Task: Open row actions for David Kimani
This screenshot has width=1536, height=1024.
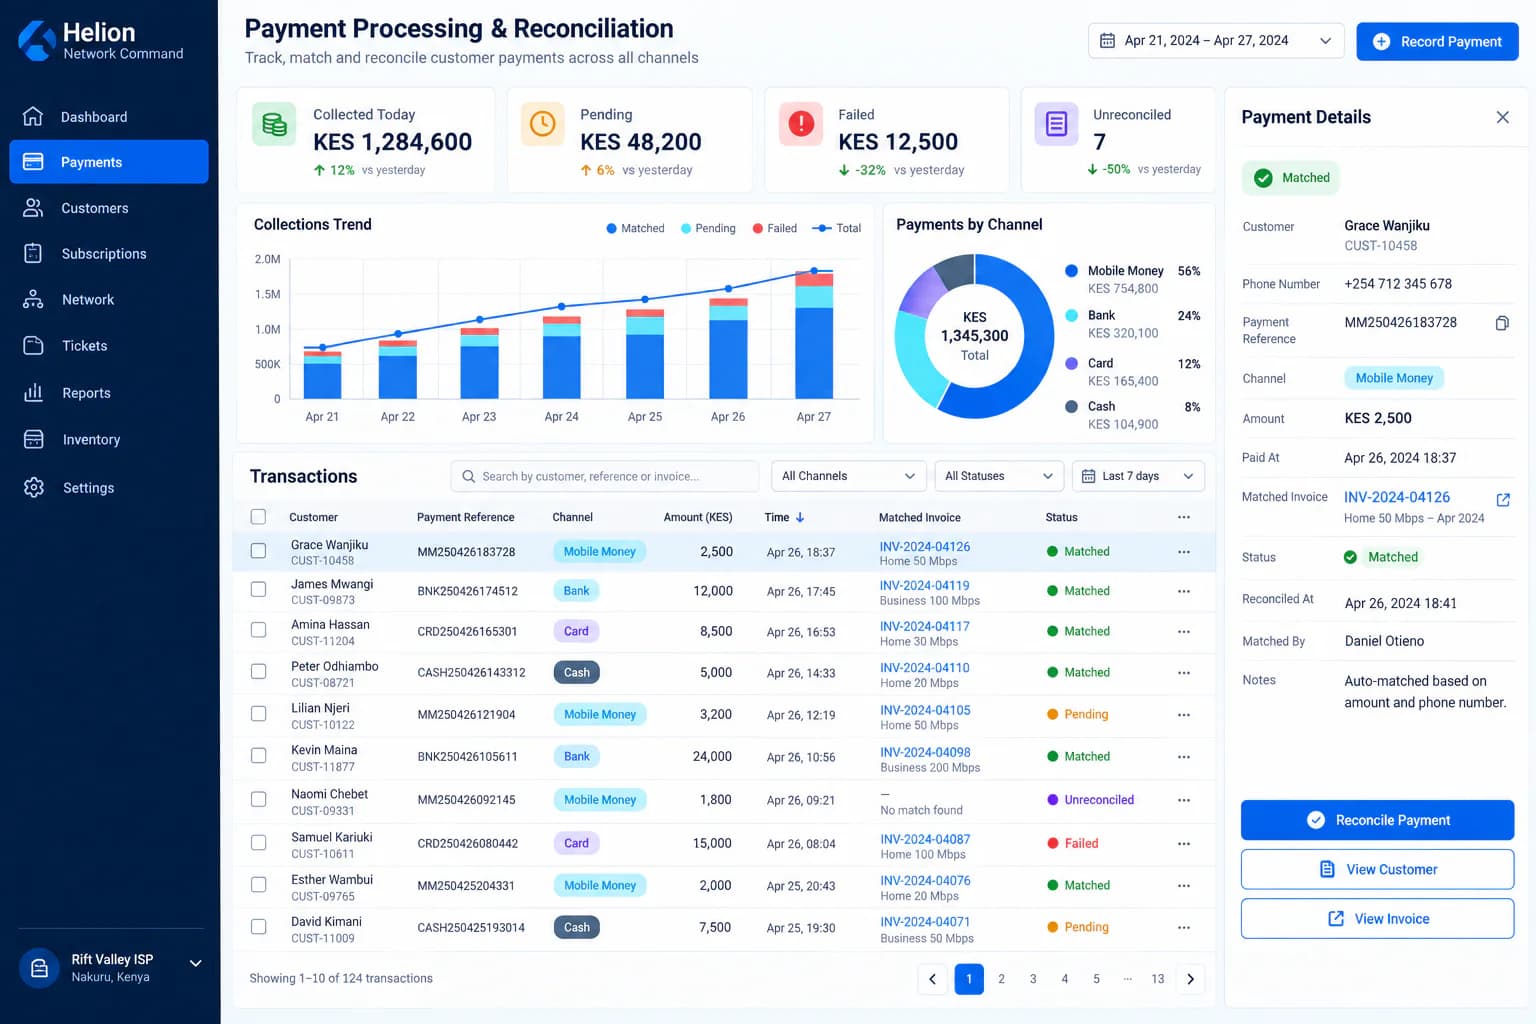Action: point(1184,927)
